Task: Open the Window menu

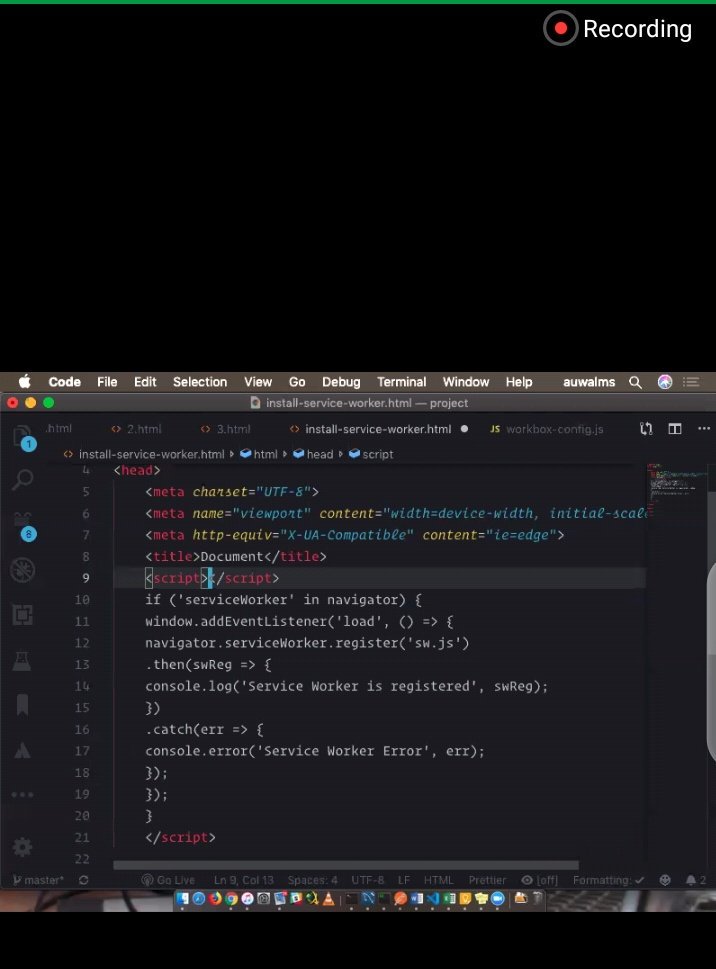Action: click(x=466, y=382)
